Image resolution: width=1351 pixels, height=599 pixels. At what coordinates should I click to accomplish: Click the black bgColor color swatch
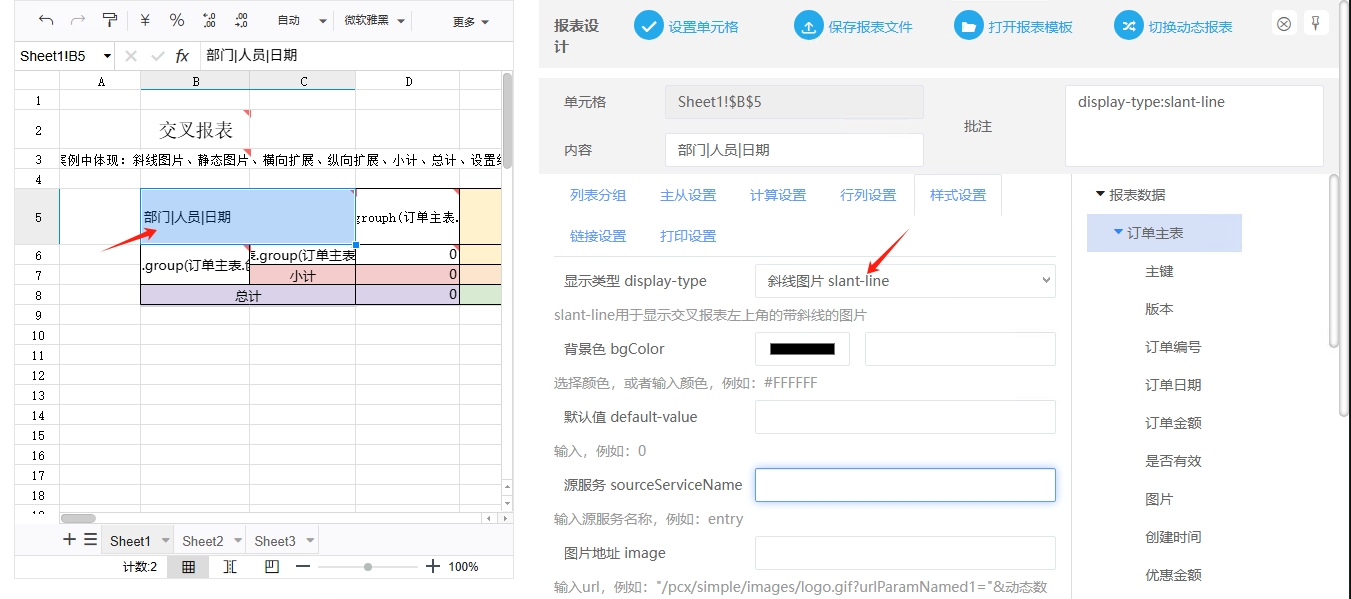coord(801,349)
